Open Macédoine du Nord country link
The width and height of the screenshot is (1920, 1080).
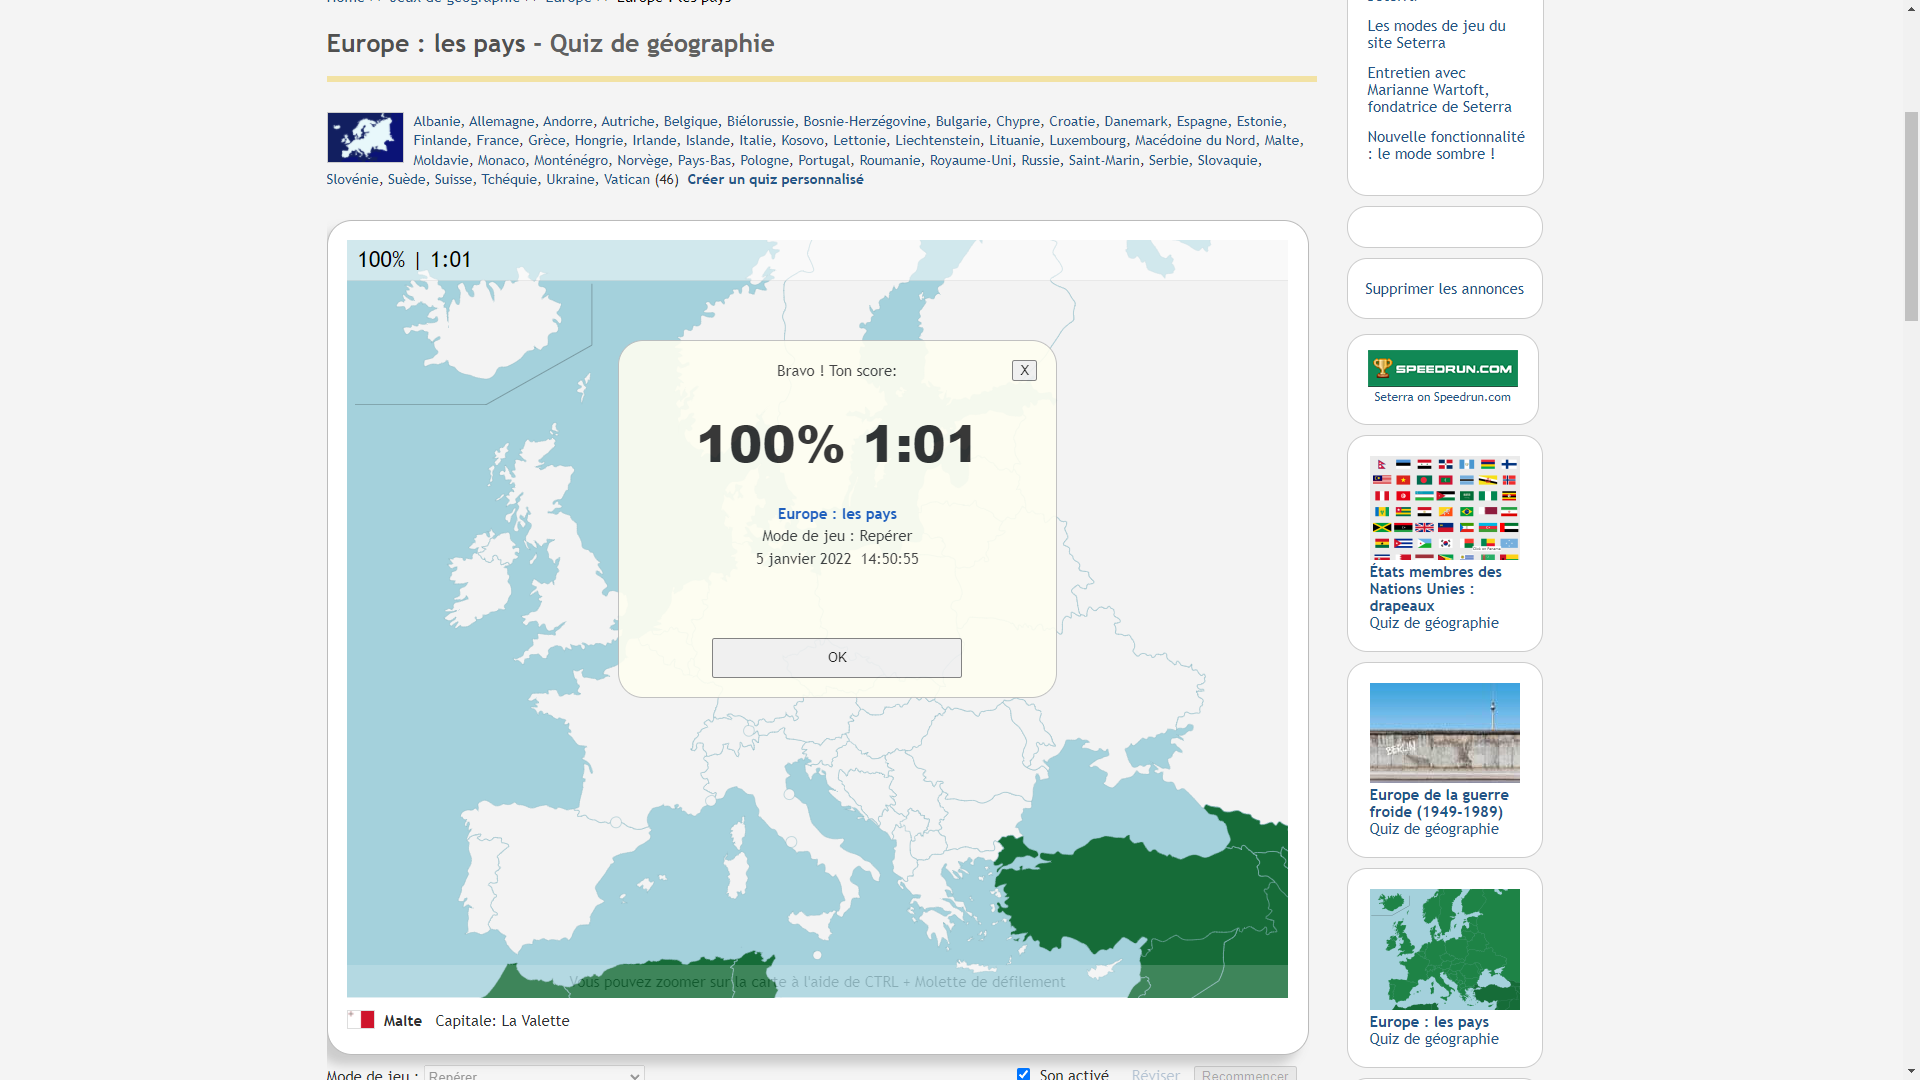[x=1195, y=140]
